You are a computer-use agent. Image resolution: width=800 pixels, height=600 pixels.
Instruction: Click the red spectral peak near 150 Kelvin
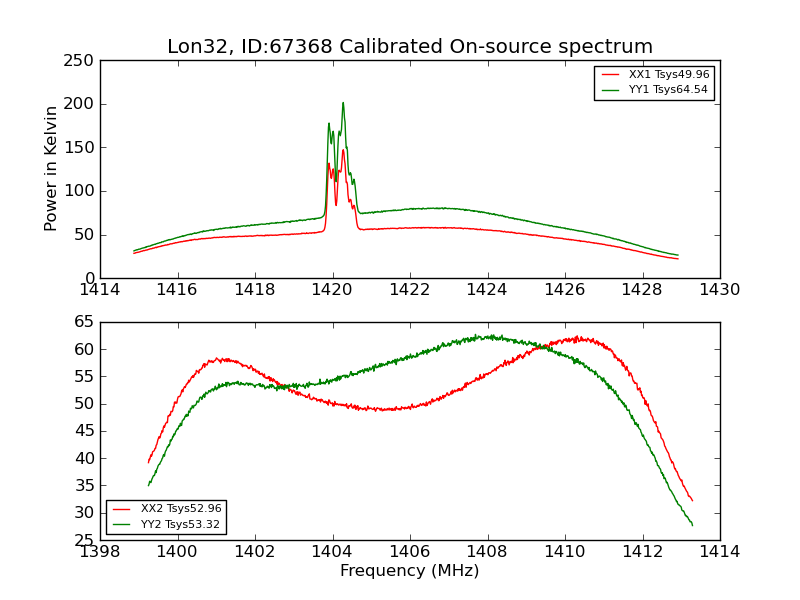click(343, 151)
